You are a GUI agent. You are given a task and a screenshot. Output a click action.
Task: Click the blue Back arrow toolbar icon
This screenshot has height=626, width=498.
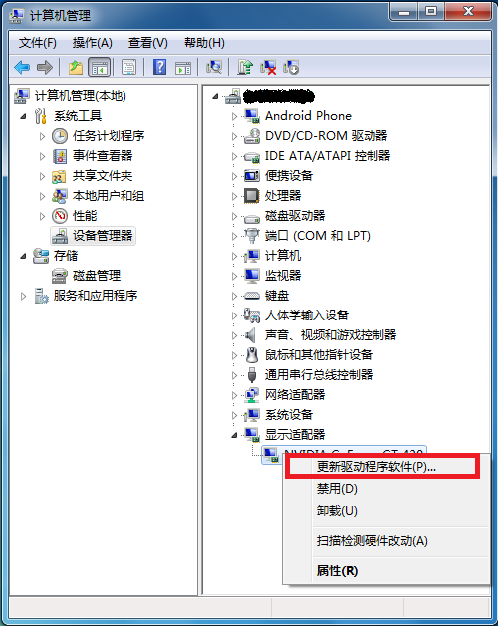coord(22,67)
